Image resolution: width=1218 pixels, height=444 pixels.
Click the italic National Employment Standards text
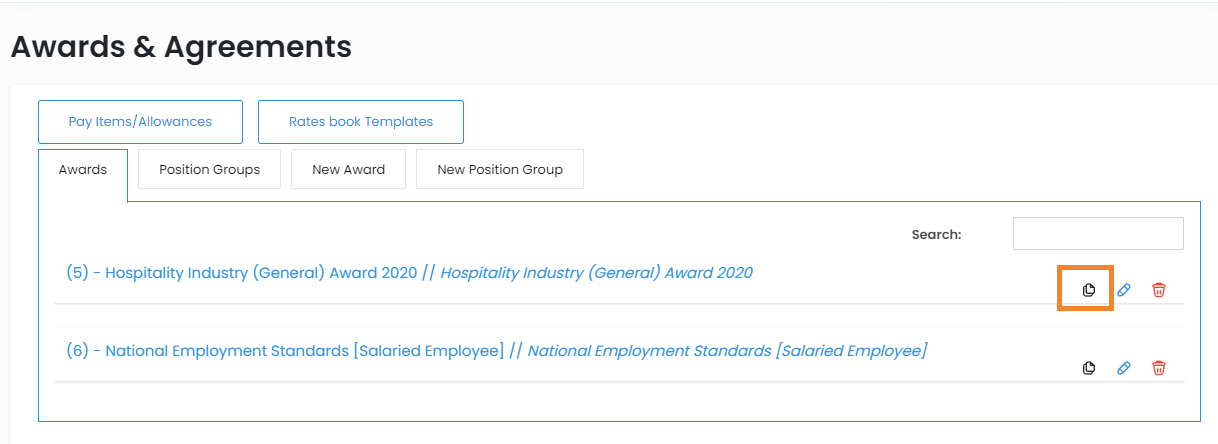pyautogui.click(x=727, y=351)
